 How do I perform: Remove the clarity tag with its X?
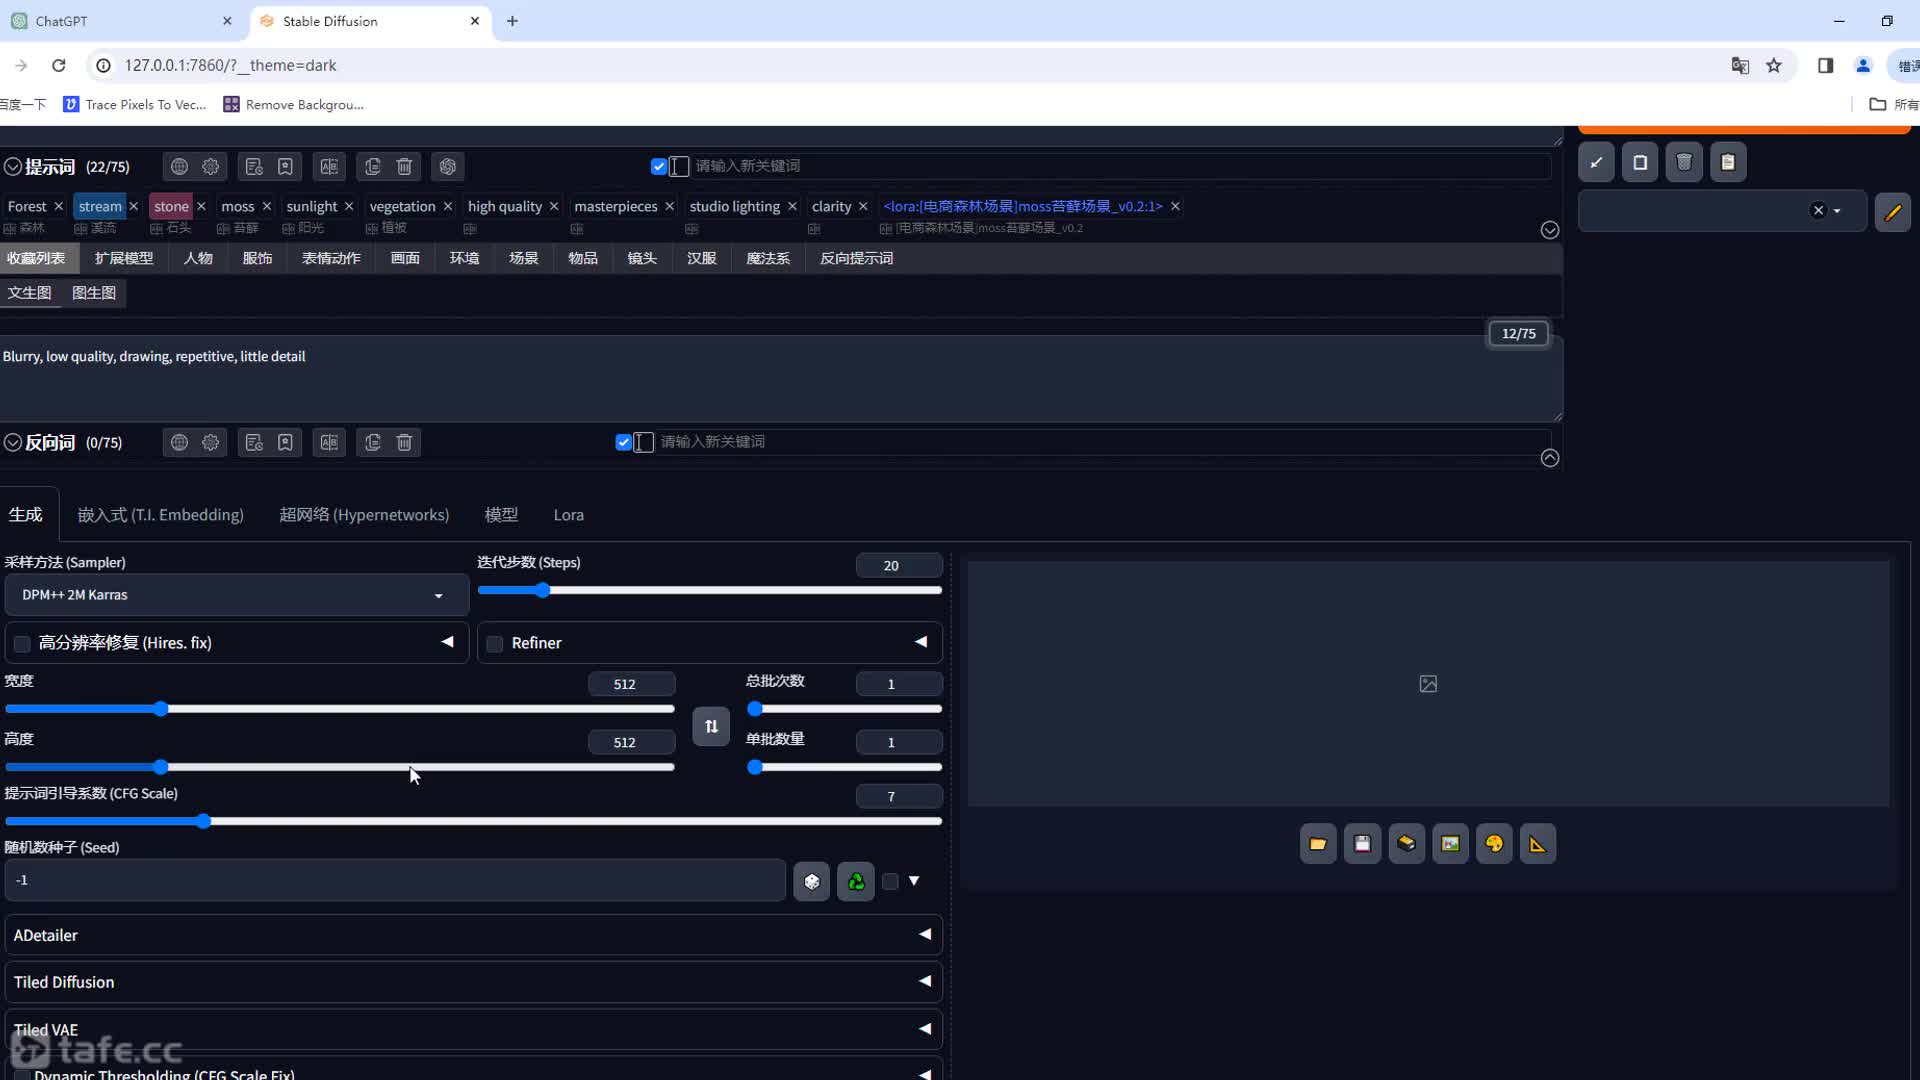[863, 206]
